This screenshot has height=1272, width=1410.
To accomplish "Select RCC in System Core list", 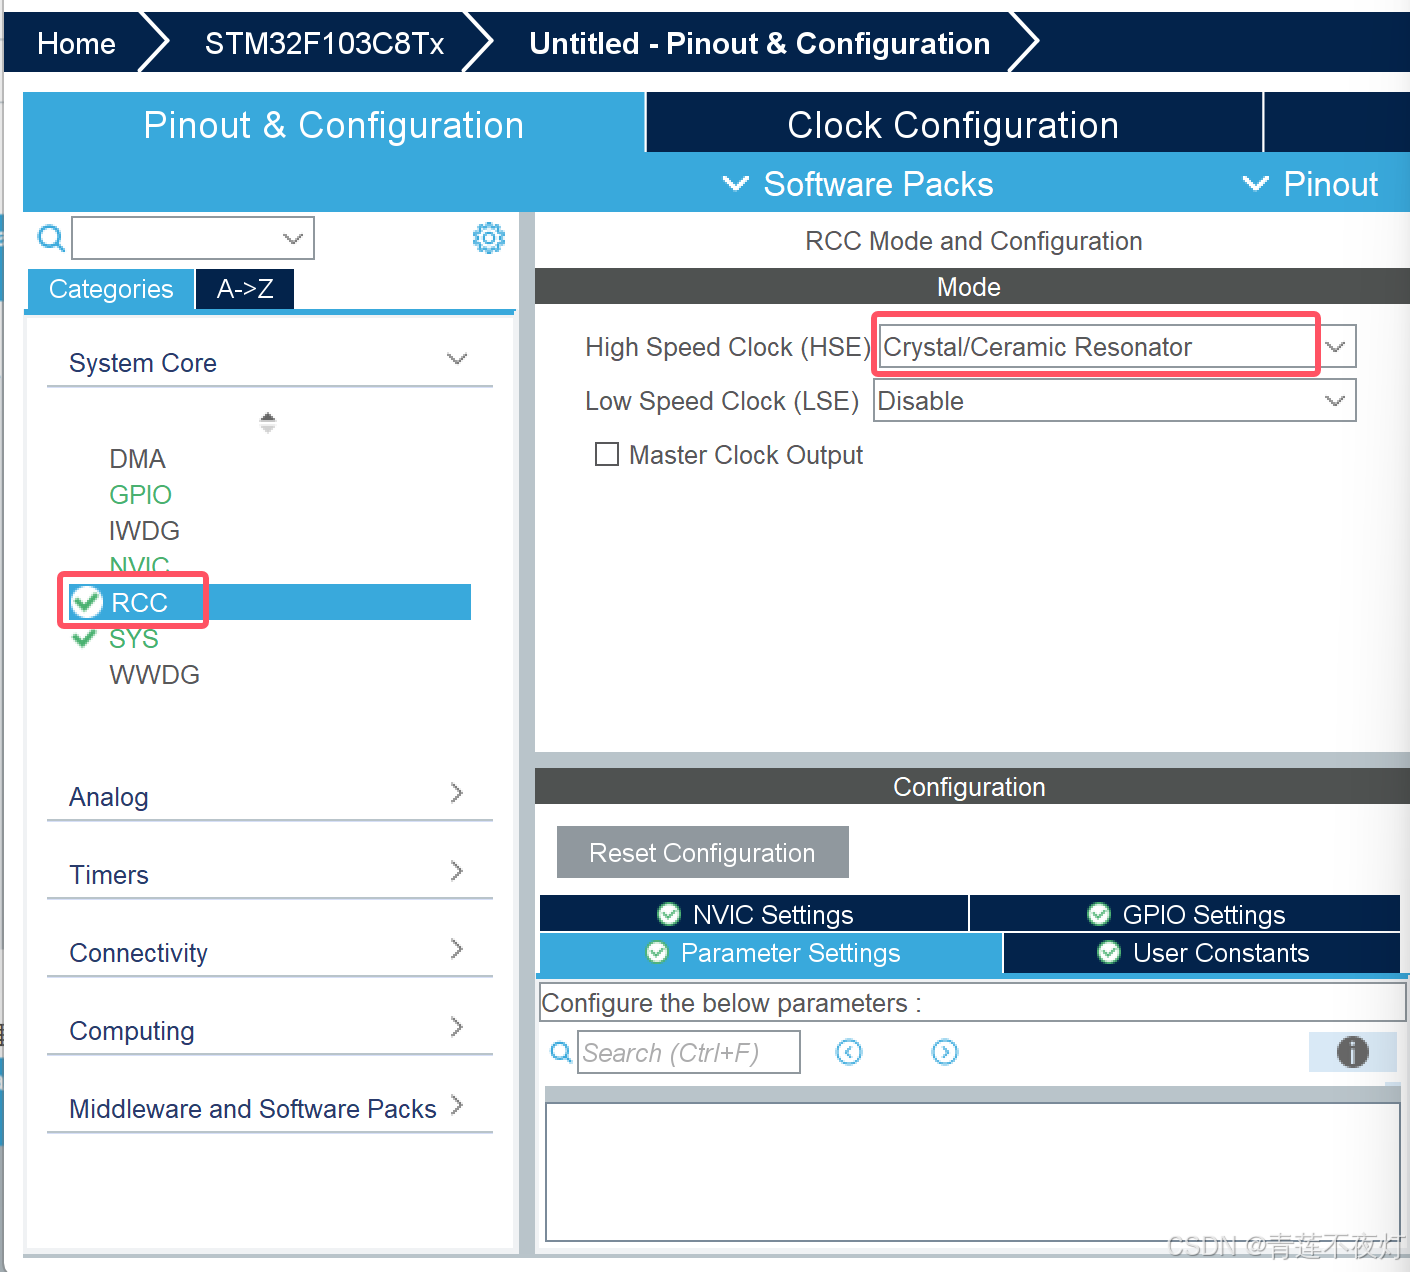I will point(270,602).
